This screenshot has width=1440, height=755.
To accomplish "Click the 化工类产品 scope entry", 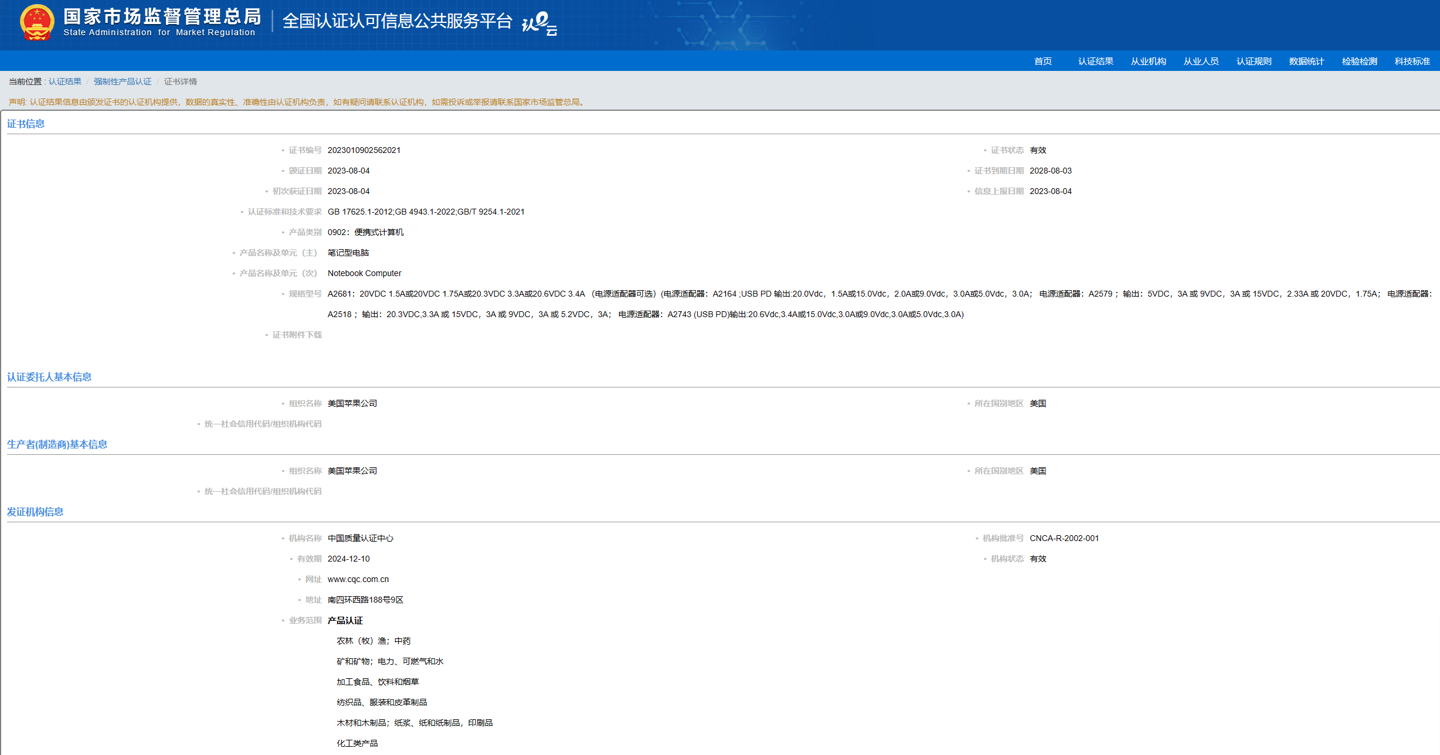I will [x=357, y=744].
